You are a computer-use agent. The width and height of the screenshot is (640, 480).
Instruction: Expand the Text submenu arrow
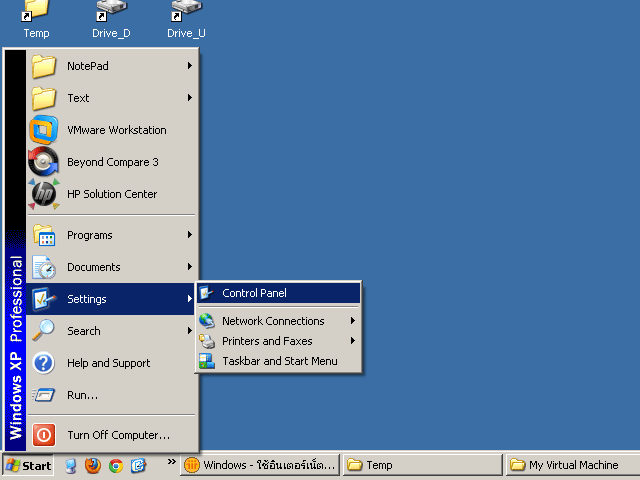pos(190,98)
